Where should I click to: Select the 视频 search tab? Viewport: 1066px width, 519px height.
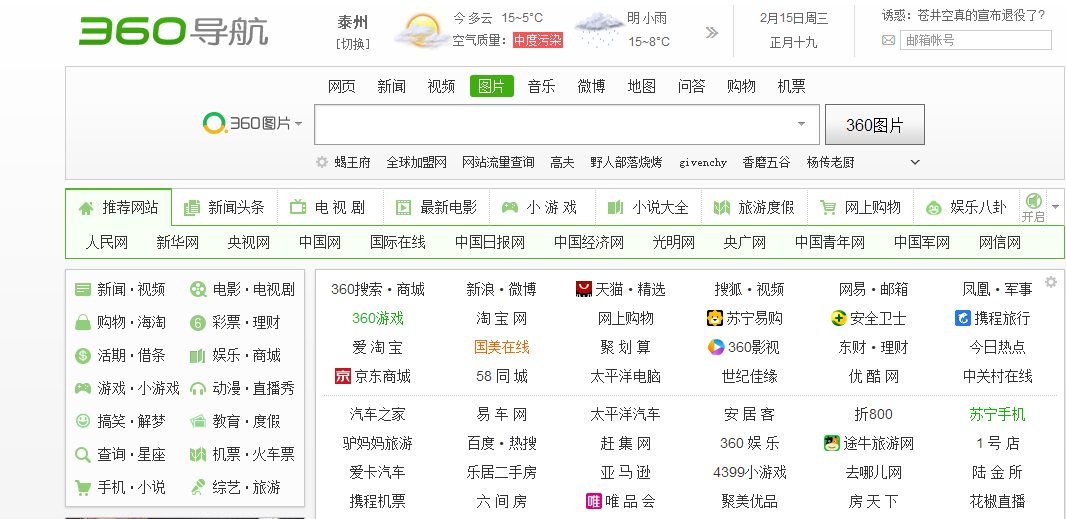point(441,86)
